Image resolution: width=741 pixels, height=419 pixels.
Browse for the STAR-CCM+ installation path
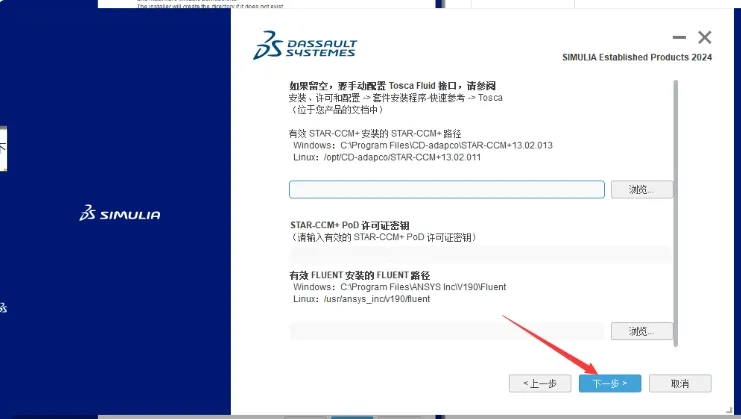pos(641,189)
